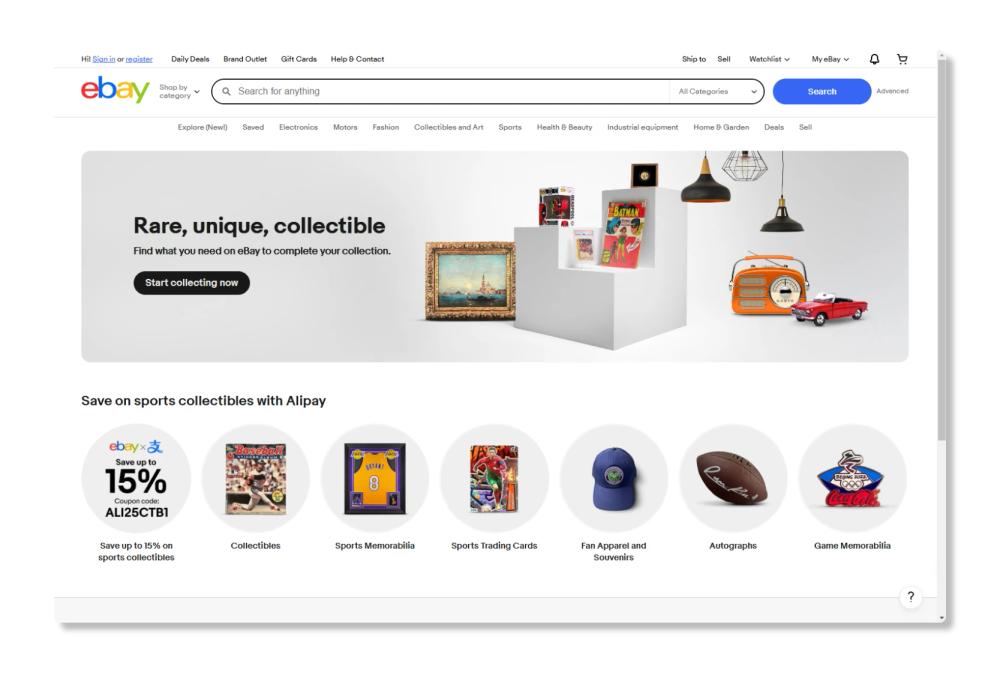This screenshot has height=673, width=1000.
Task: Open the Sports Memorabilia jersey thumbnail
Action: click(375, 478)
